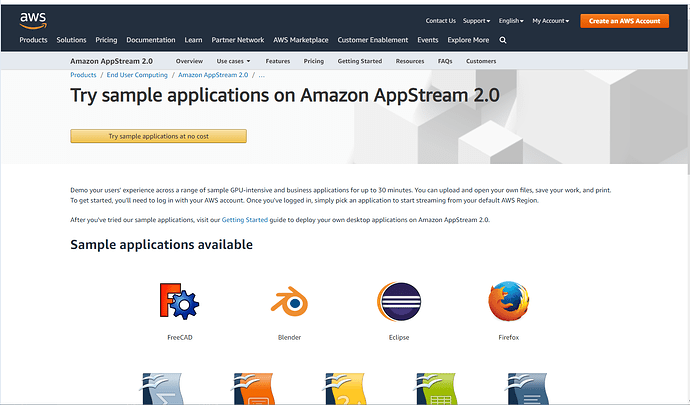The height and width of the screenshot is (405, 690).
Task: Expand the Support dropdown
Action: (476, 21)
